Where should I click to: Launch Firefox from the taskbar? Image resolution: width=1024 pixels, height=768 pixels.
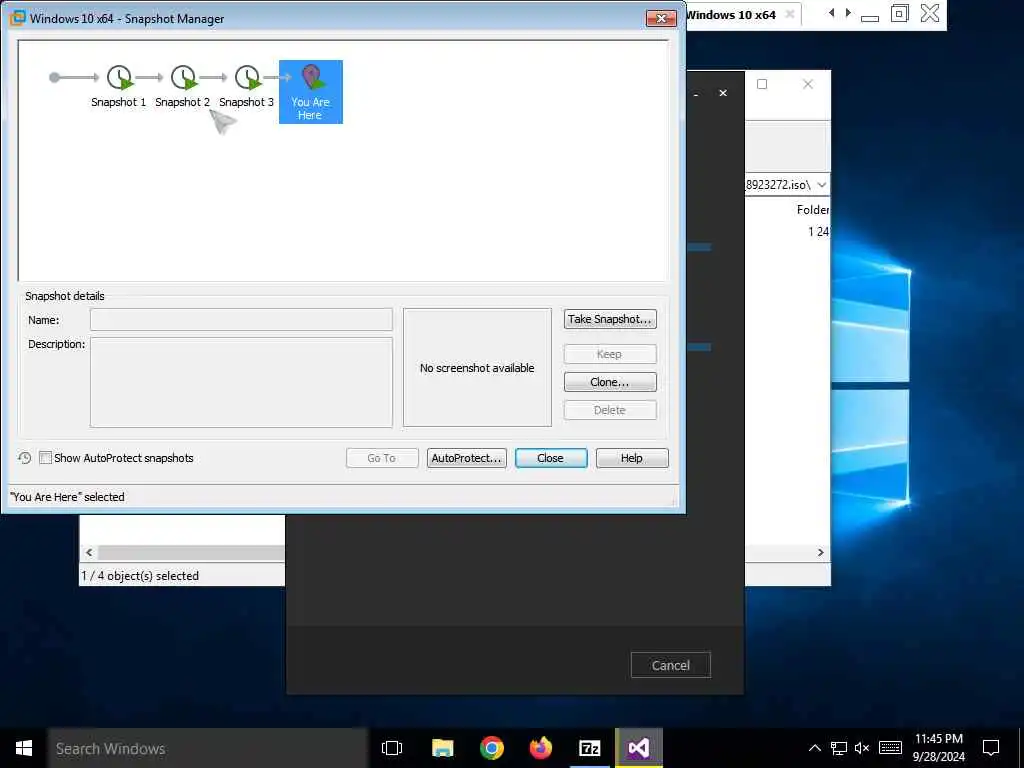541,748
